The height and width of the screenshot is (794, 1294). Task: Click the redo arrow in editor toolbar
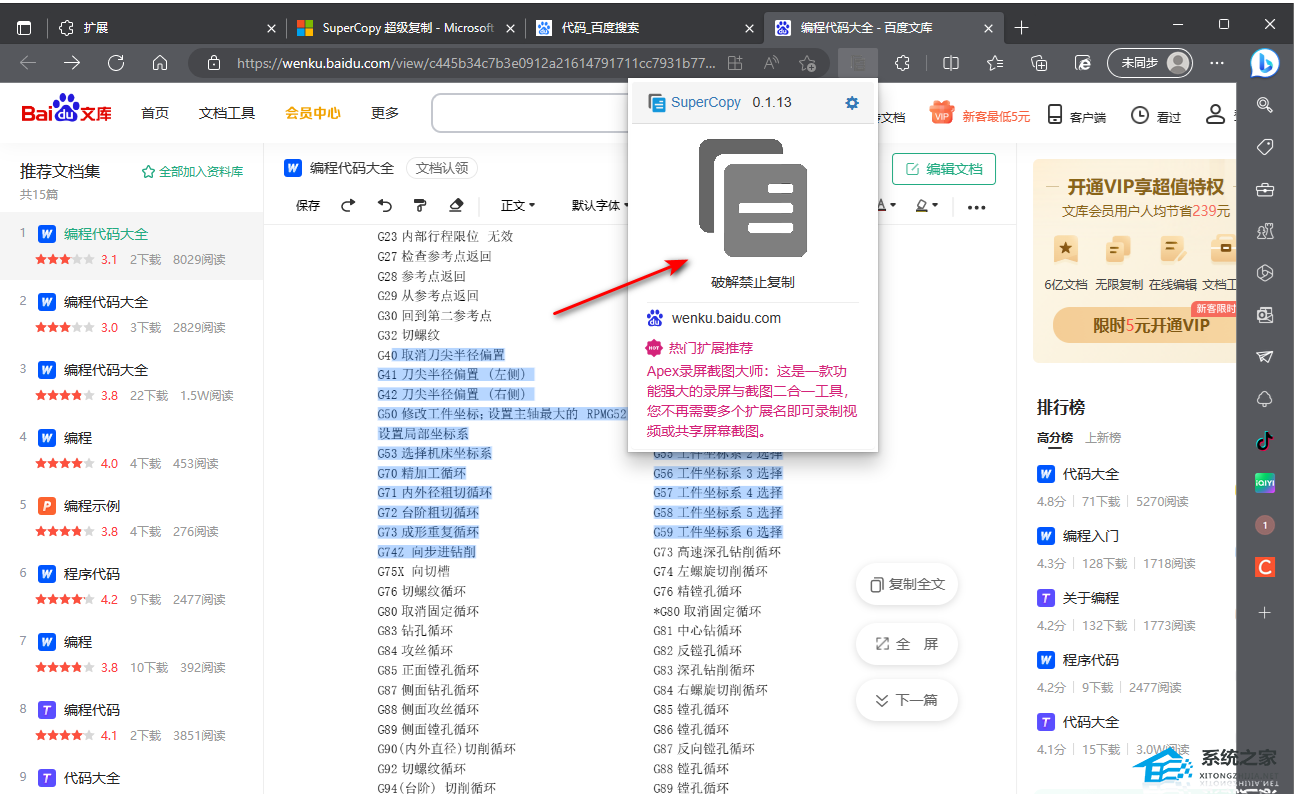[348, 205]
